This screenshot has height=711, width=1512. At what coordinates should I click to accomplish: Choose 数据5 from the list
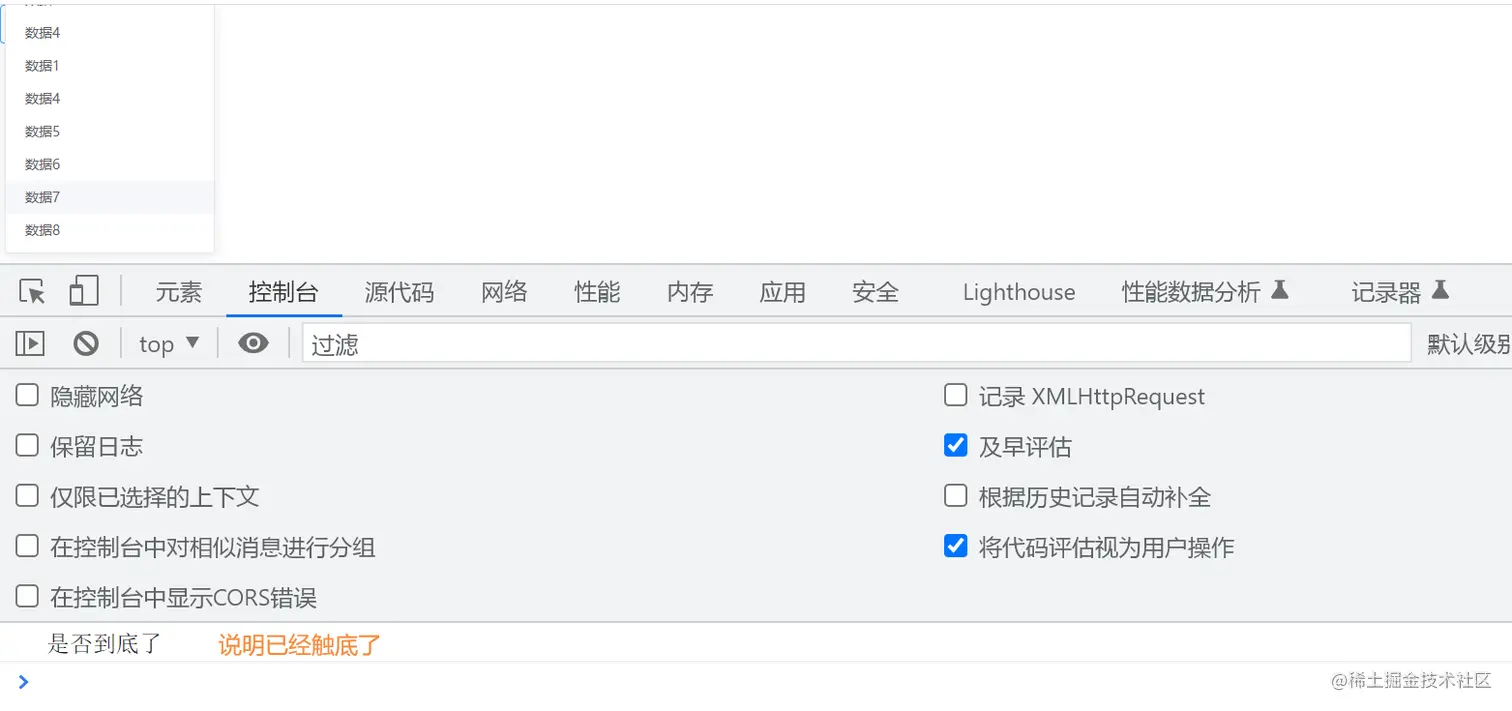(110, 131)
